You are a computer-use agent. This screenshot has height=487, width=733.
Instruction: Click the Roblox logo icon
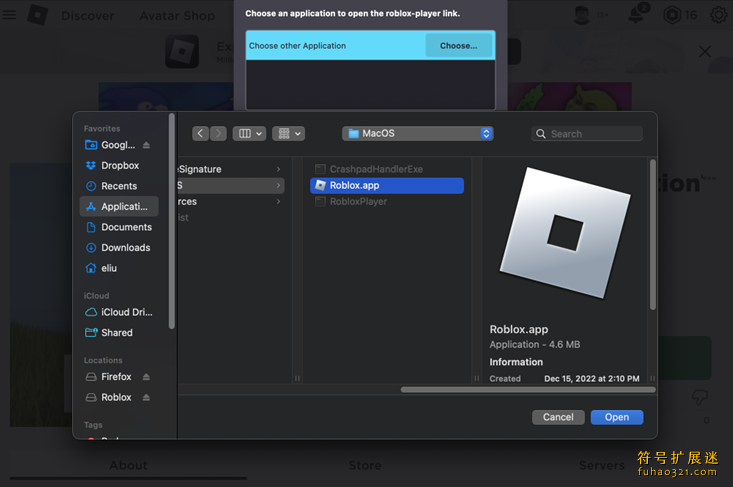tap(37, 15)
